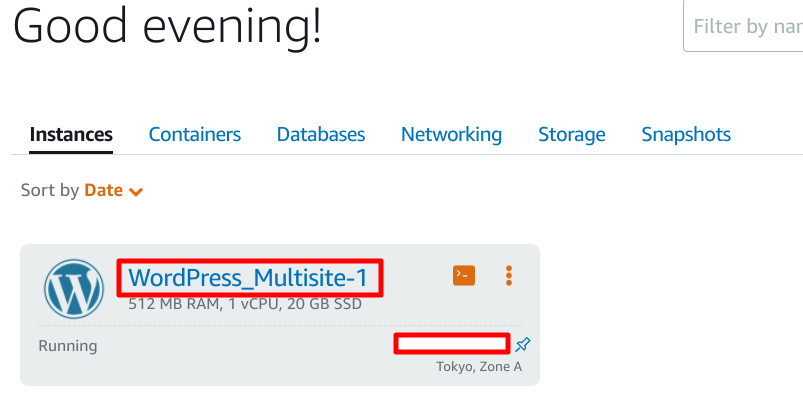803x397 pixels.
Task: Open the browser SSH terminal icon
Action: (463, 276)
